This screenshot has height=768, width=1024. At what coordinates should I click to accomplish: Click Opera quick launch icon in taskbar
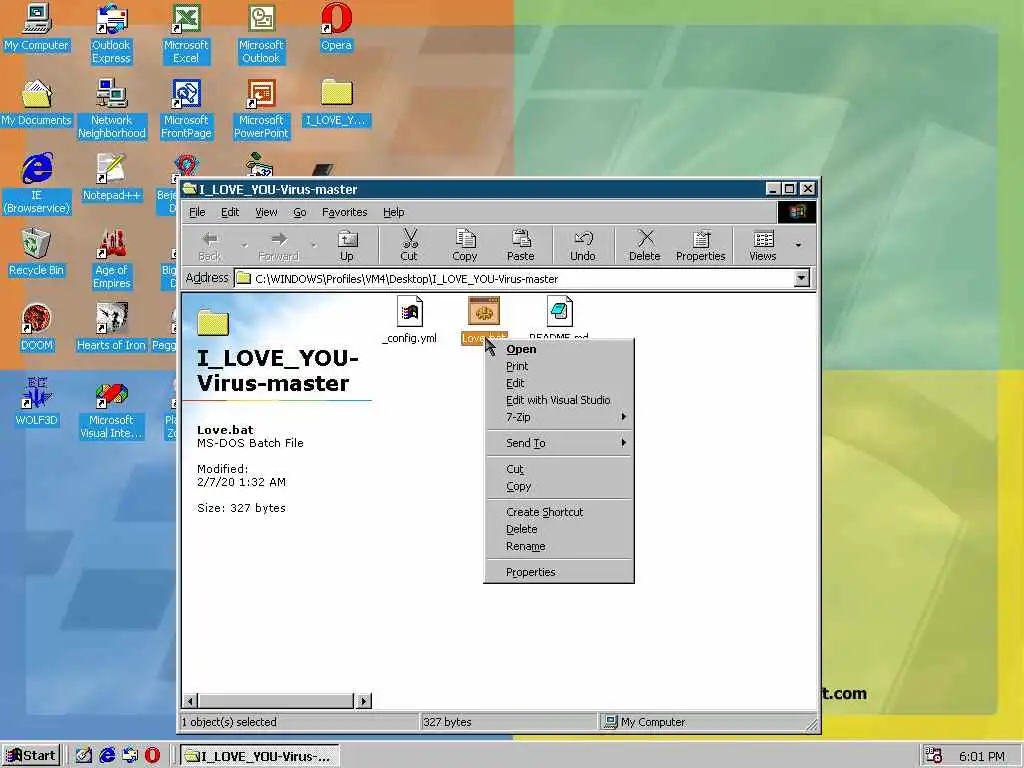click(x=152, y=756)
